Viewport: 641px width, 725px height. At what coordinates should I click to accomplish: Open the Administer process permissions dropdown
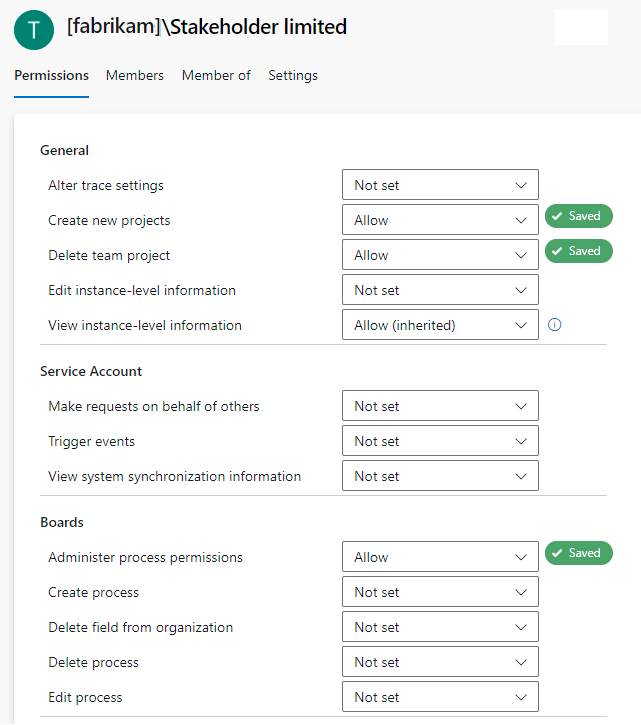coord(440,557)
